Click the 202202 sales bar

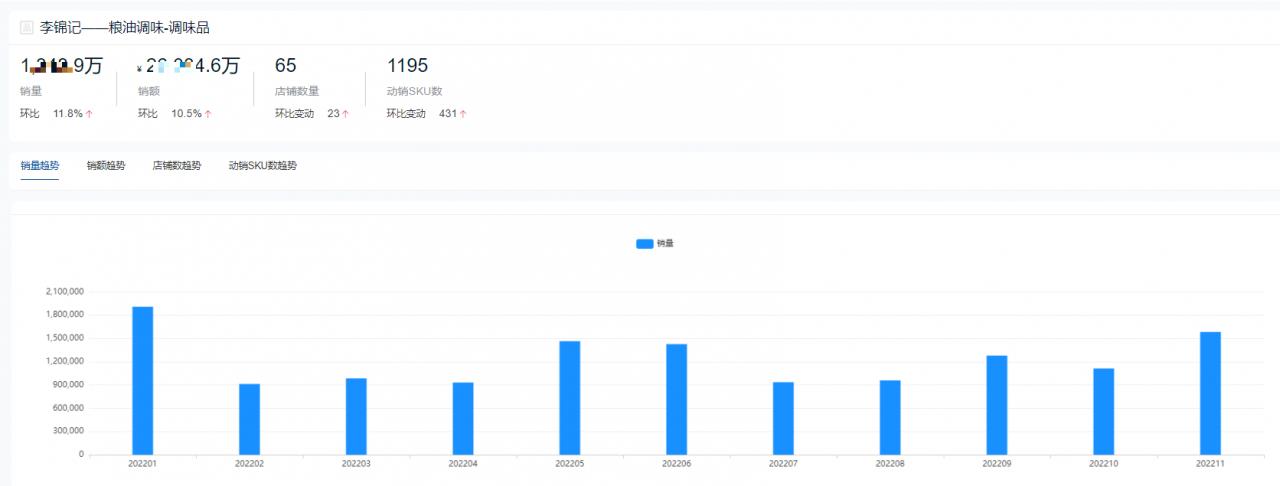click(249, 420)
